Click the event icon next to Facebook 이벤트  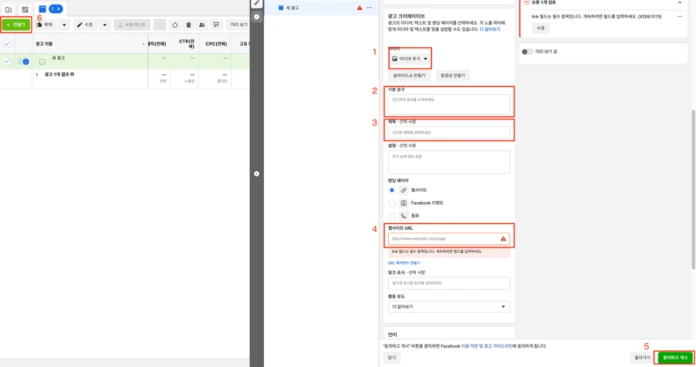click(x=403, y=203)
